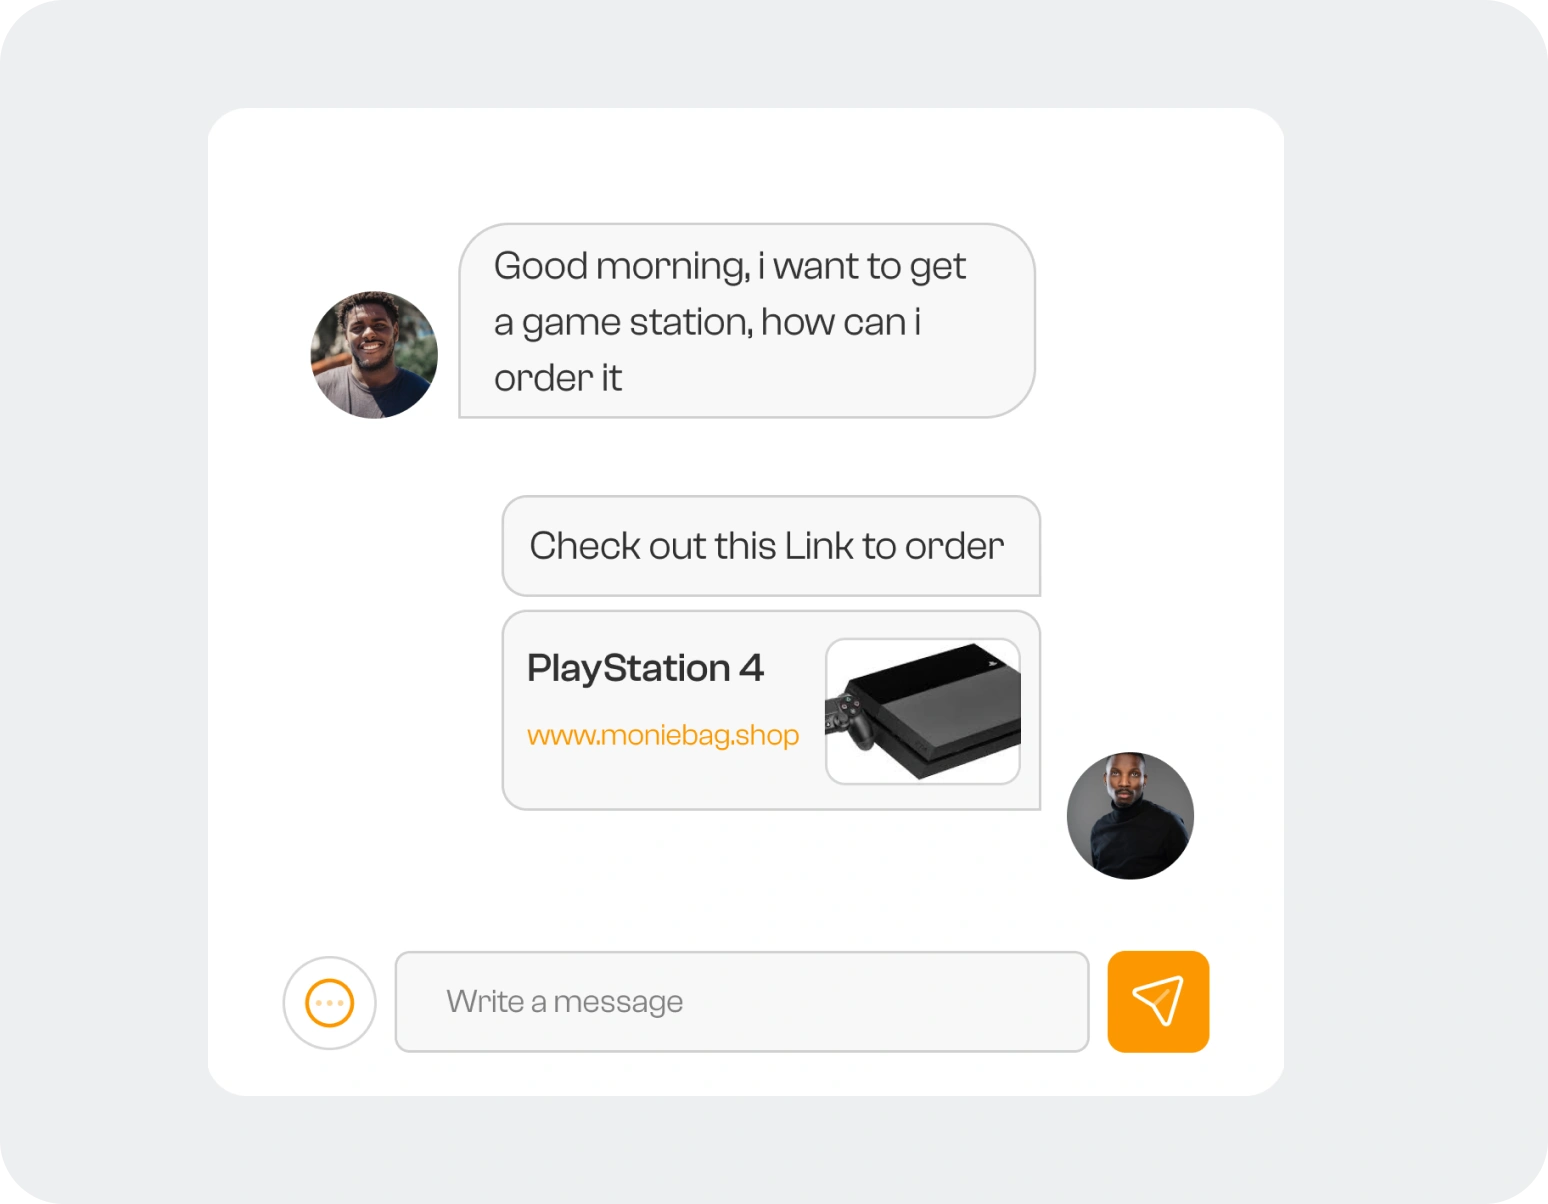Click the 'Write a message' placeholder text
The image size is (1548, 1204).
pos(565,1001)
